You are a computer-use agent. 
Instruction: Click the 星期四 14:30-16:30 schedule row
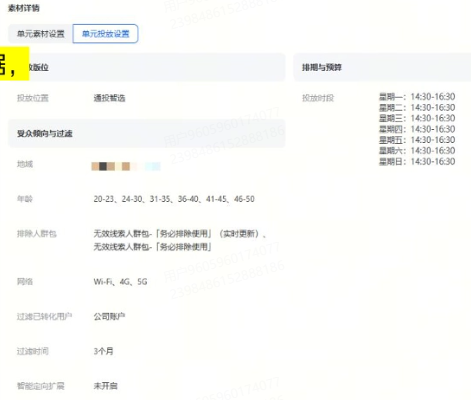click(417, 129)
